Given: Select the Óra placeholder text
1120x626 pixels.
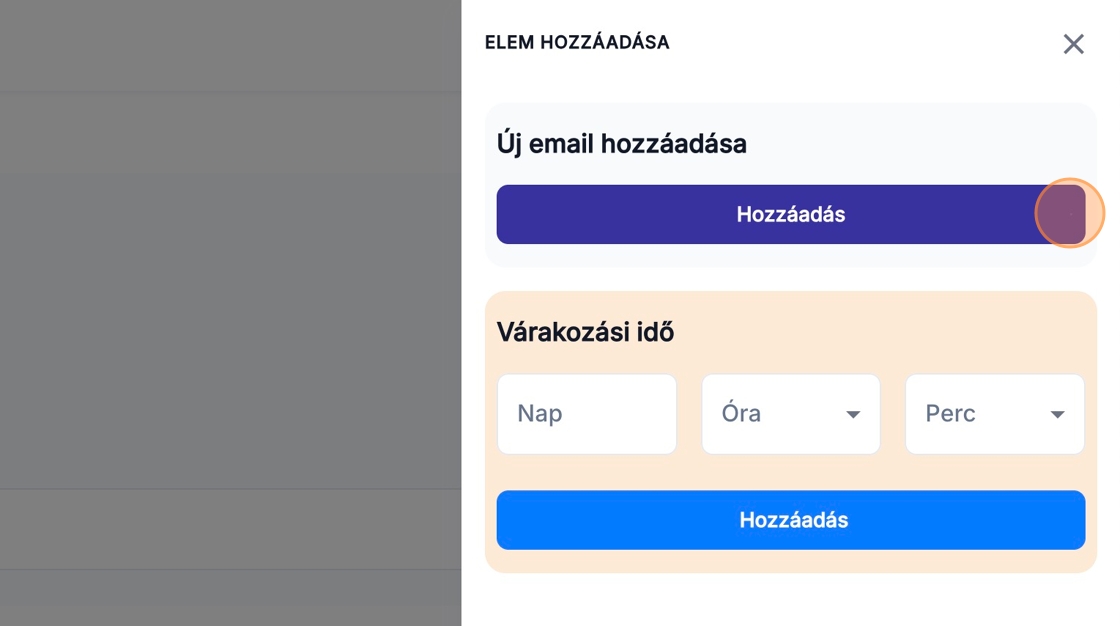Looking at the screenshot, I should tap(741, 414).
